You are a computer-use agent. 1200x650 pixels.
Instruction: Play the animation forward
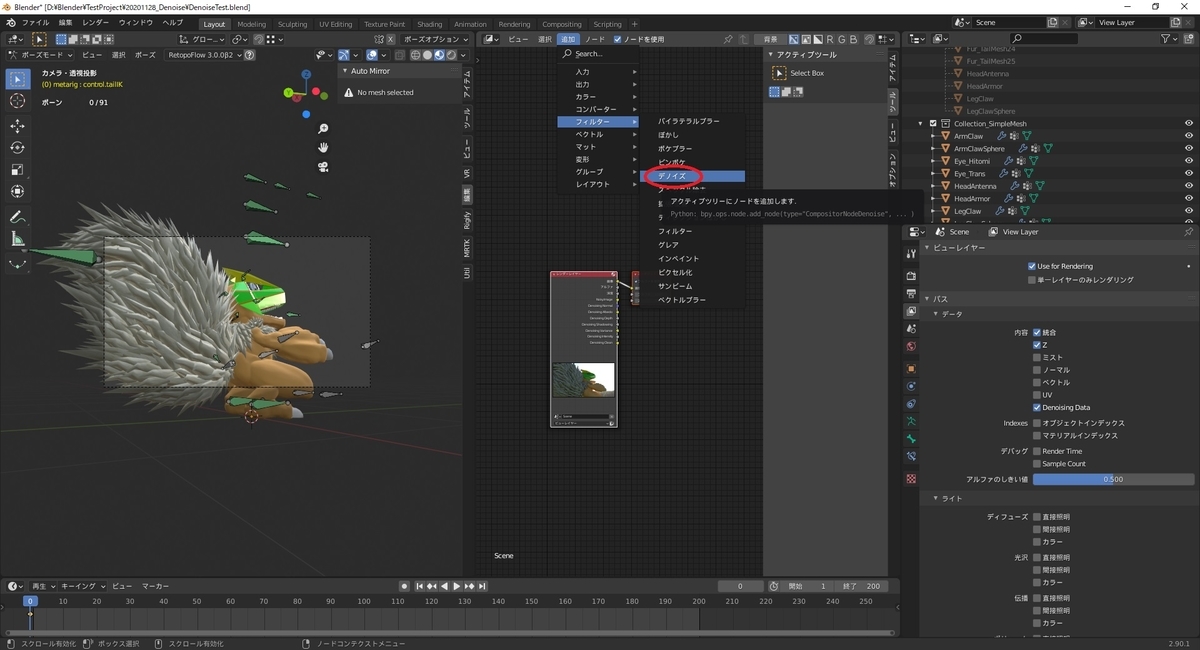pos(457,586)
